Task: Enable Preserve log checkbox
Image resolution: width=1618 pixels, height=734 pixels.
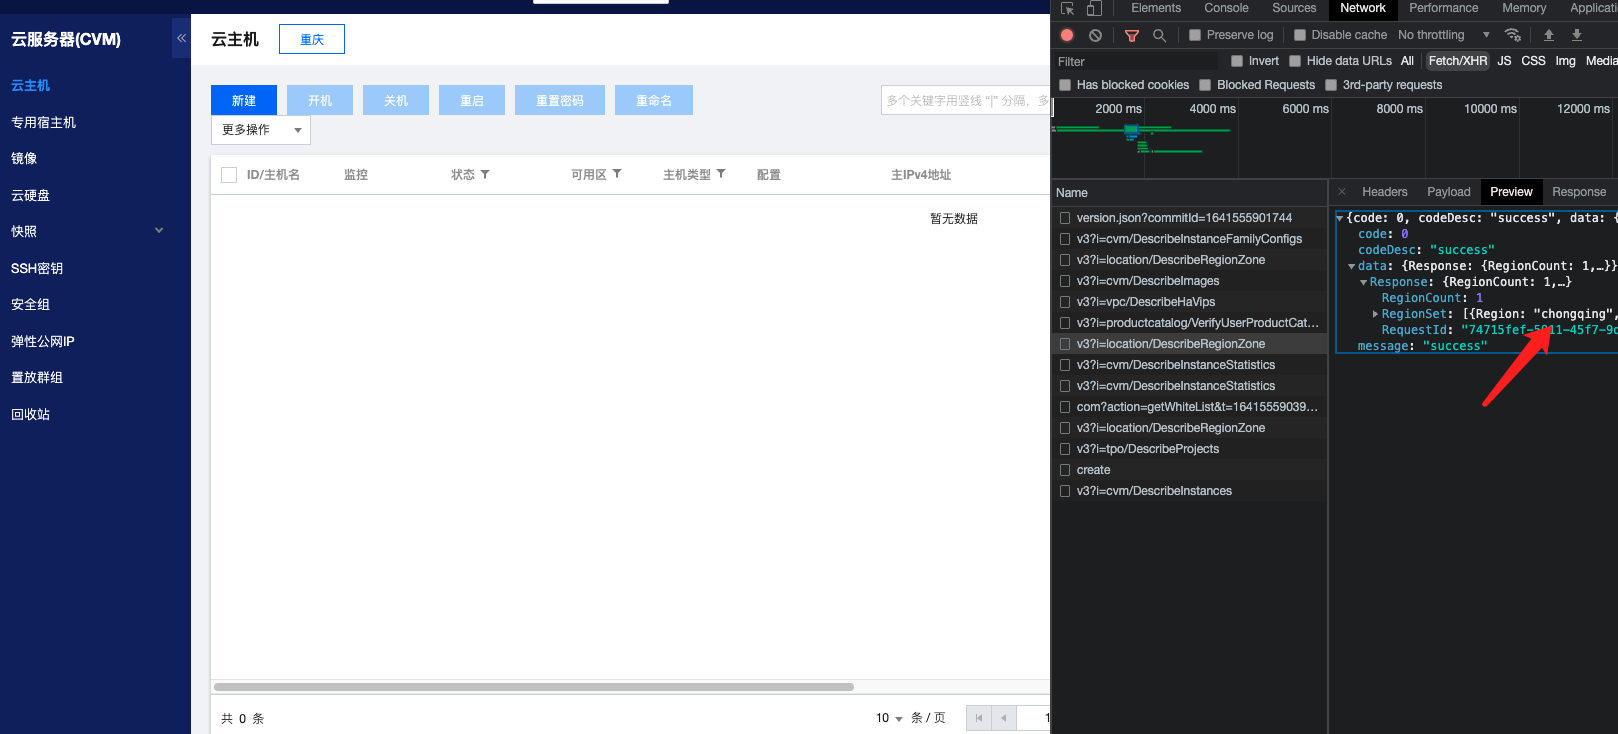Action: (1195, 35)
